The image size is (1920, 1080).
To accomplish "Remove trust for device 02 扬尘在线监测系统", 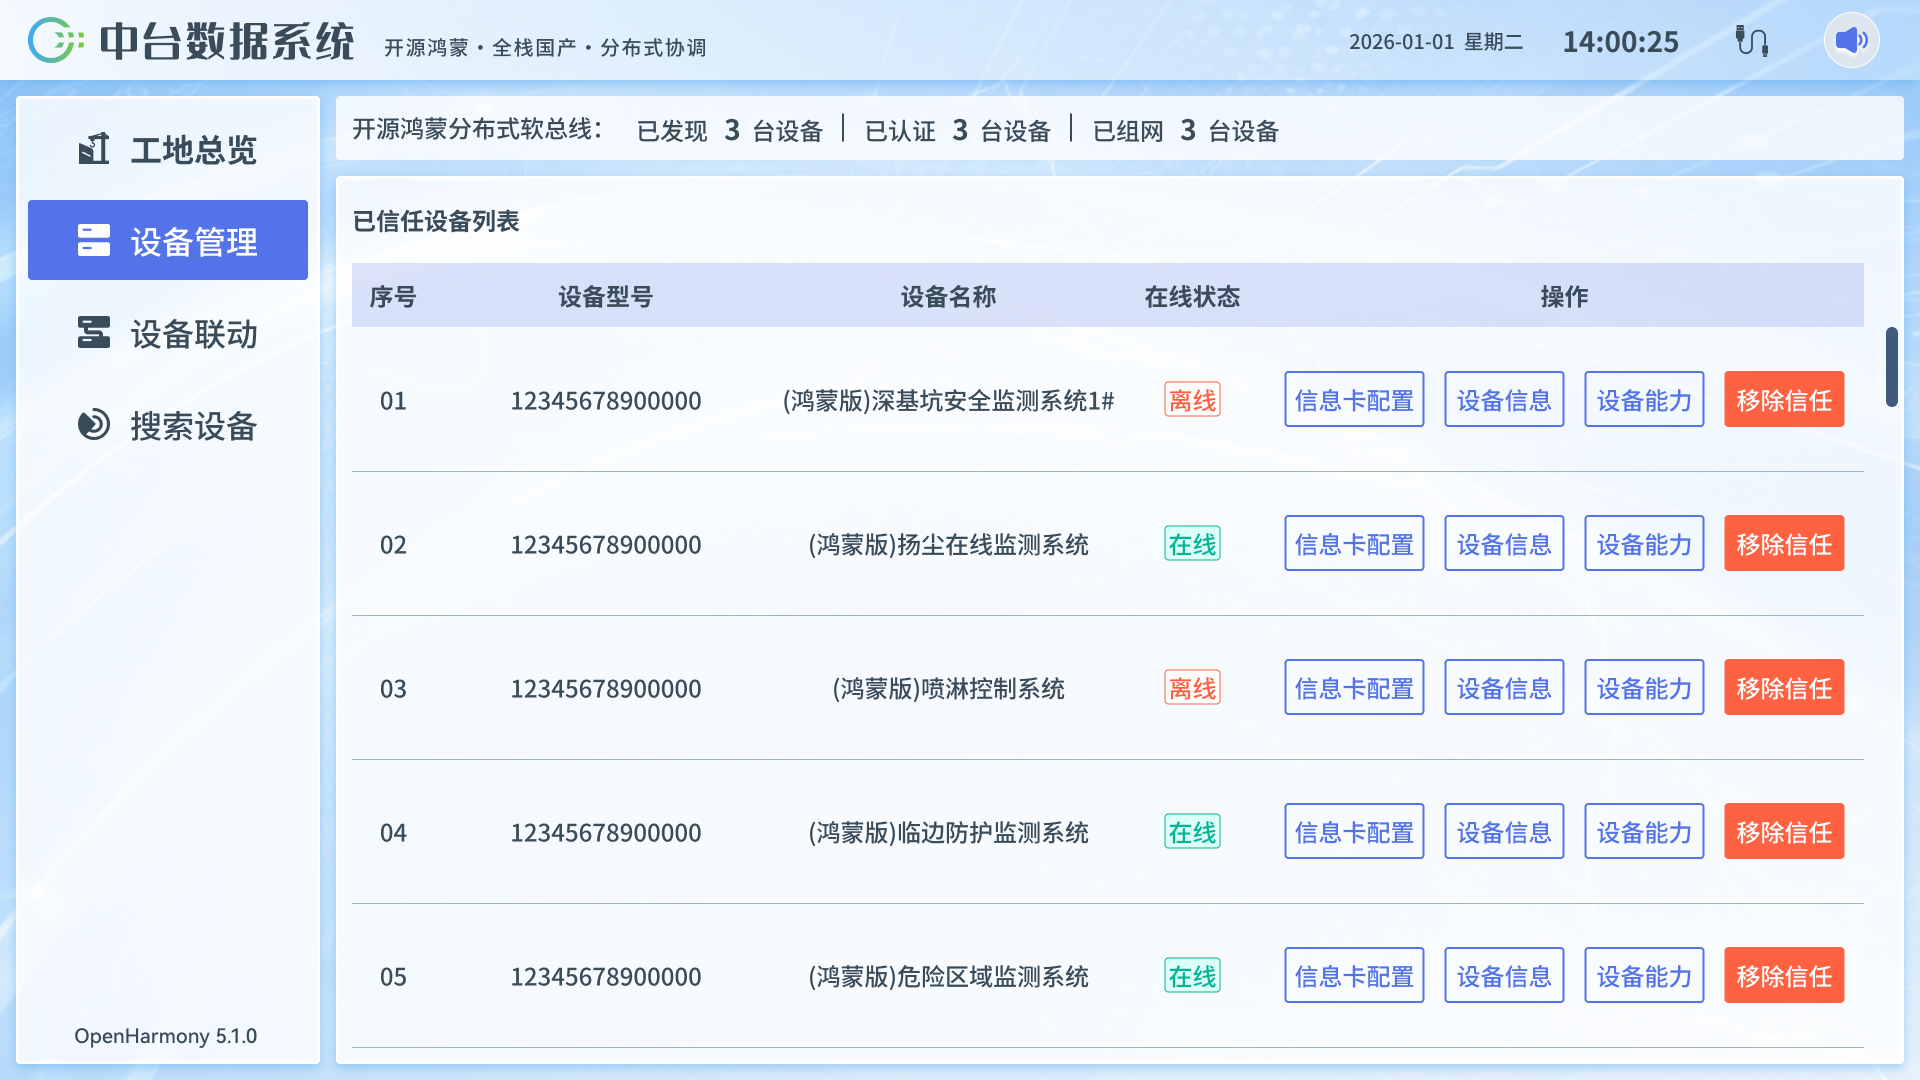I will click(1784, 544).
